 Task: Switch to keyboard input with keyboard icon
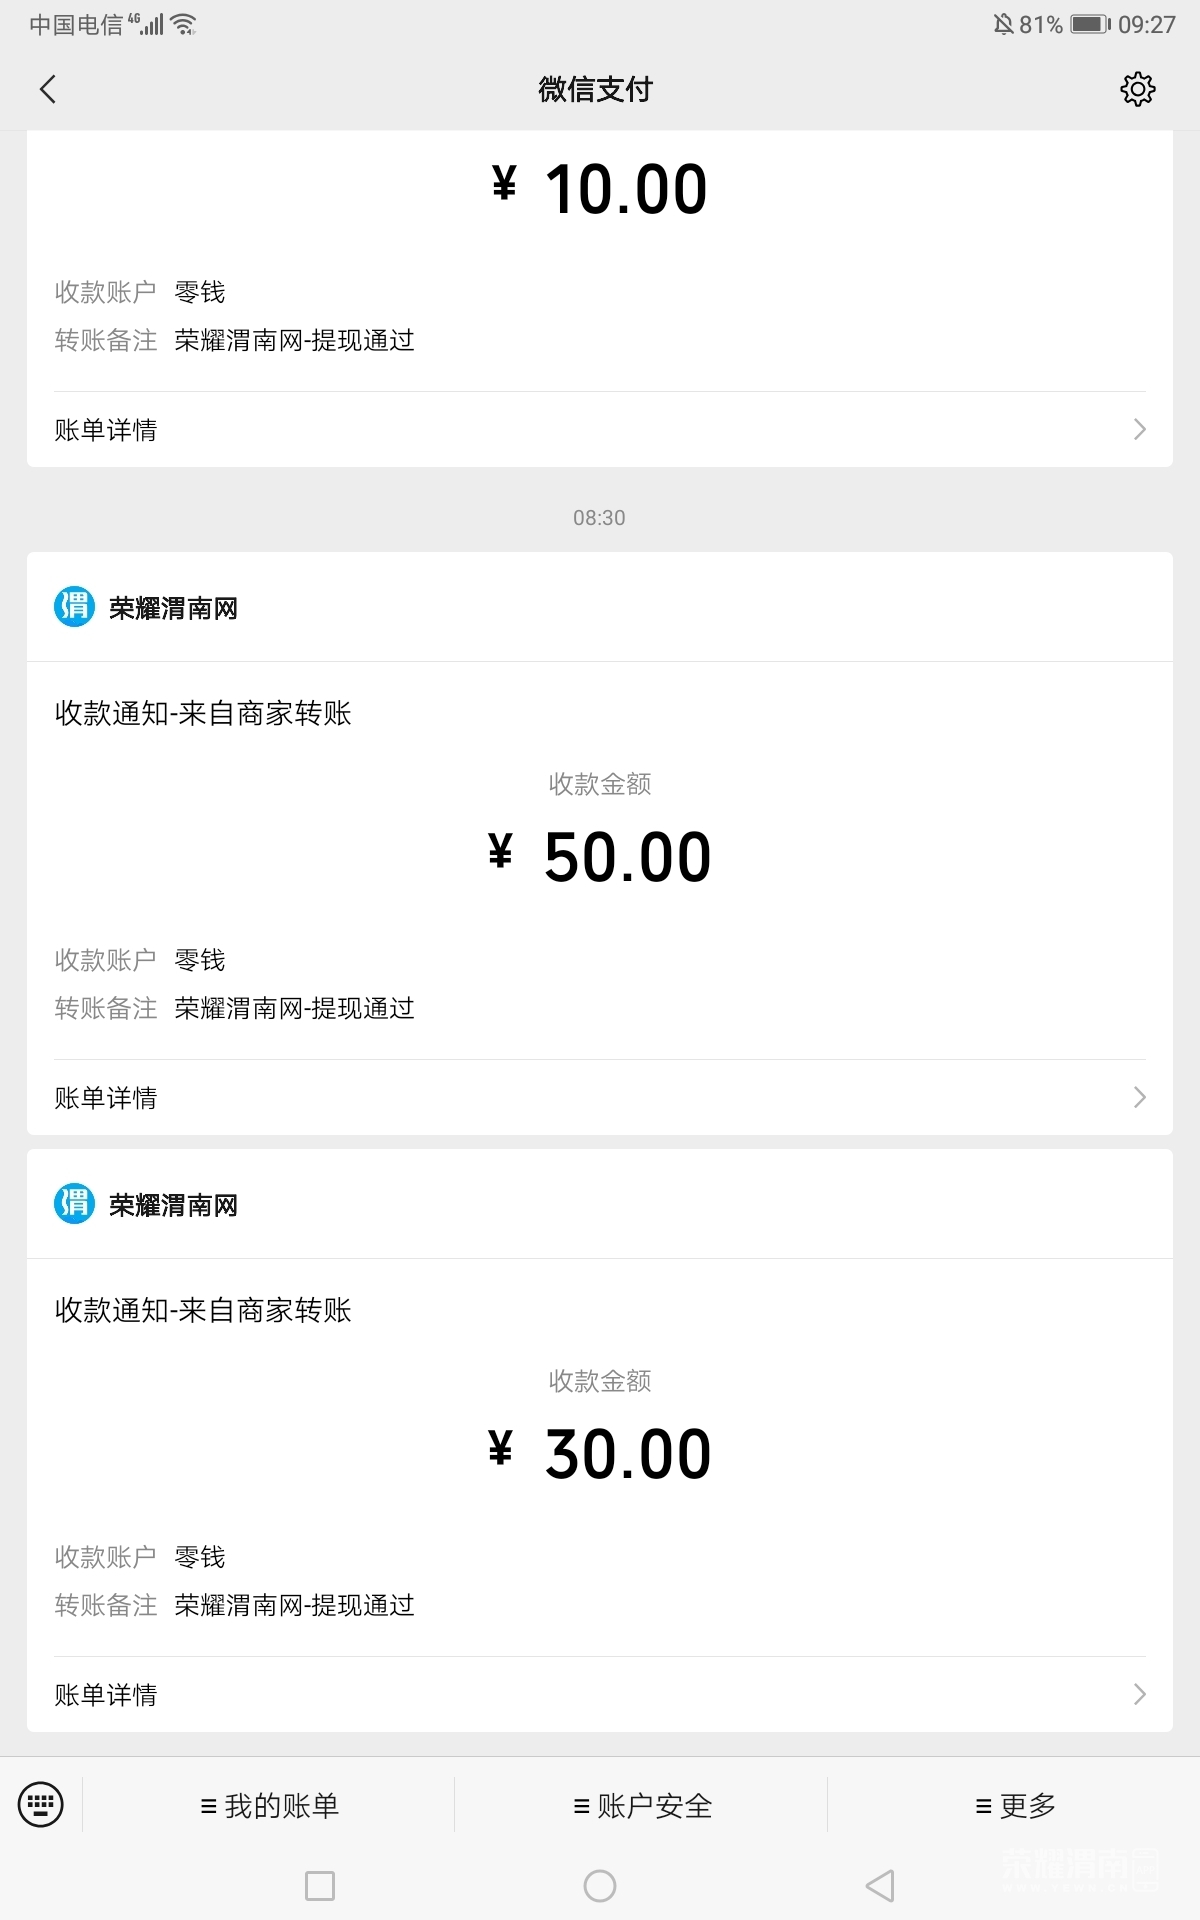click(41, 1805)
